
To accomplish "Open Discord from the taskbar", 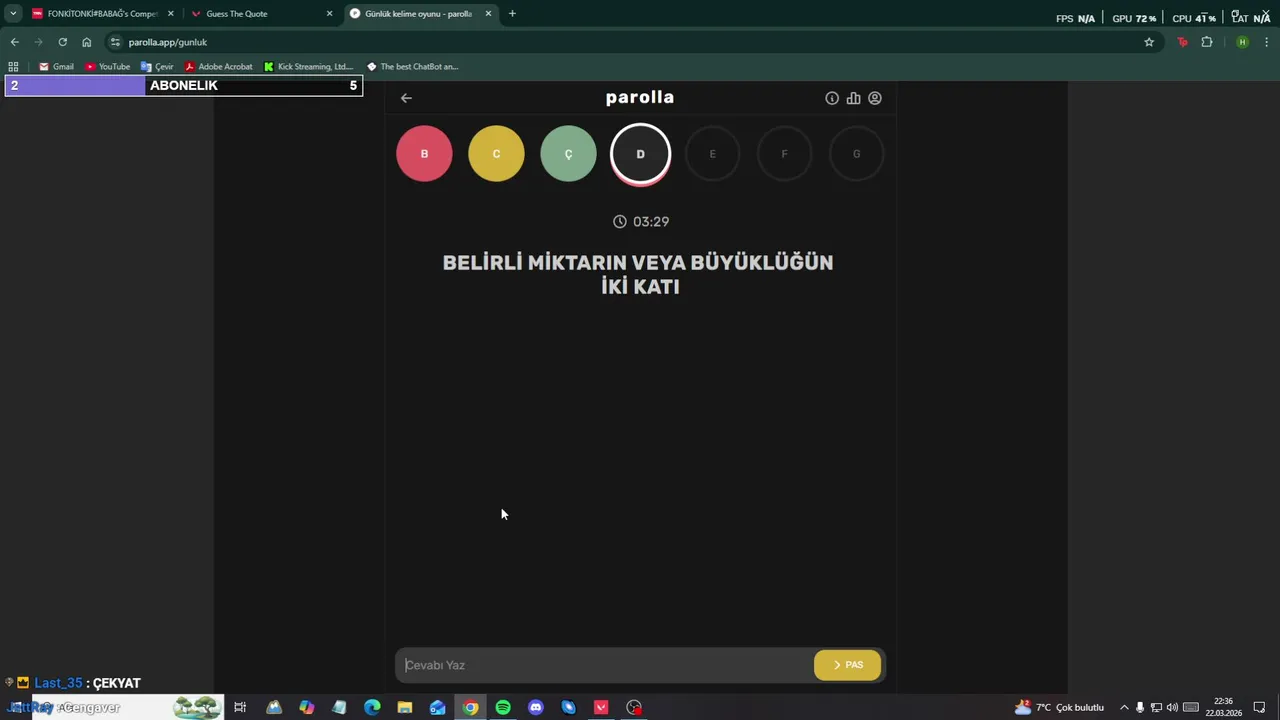I will click(x=536, y=707).
